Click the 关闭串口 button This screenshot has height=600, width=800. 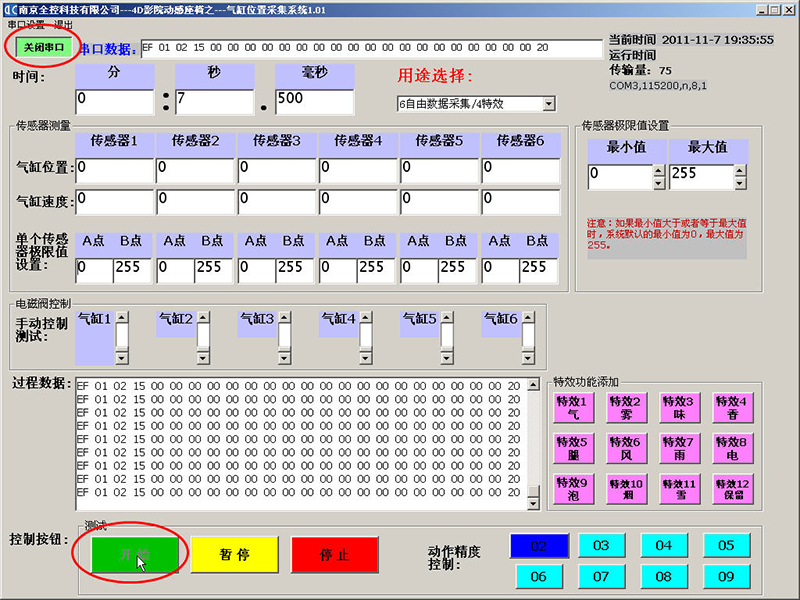click(x=43, y=47)
